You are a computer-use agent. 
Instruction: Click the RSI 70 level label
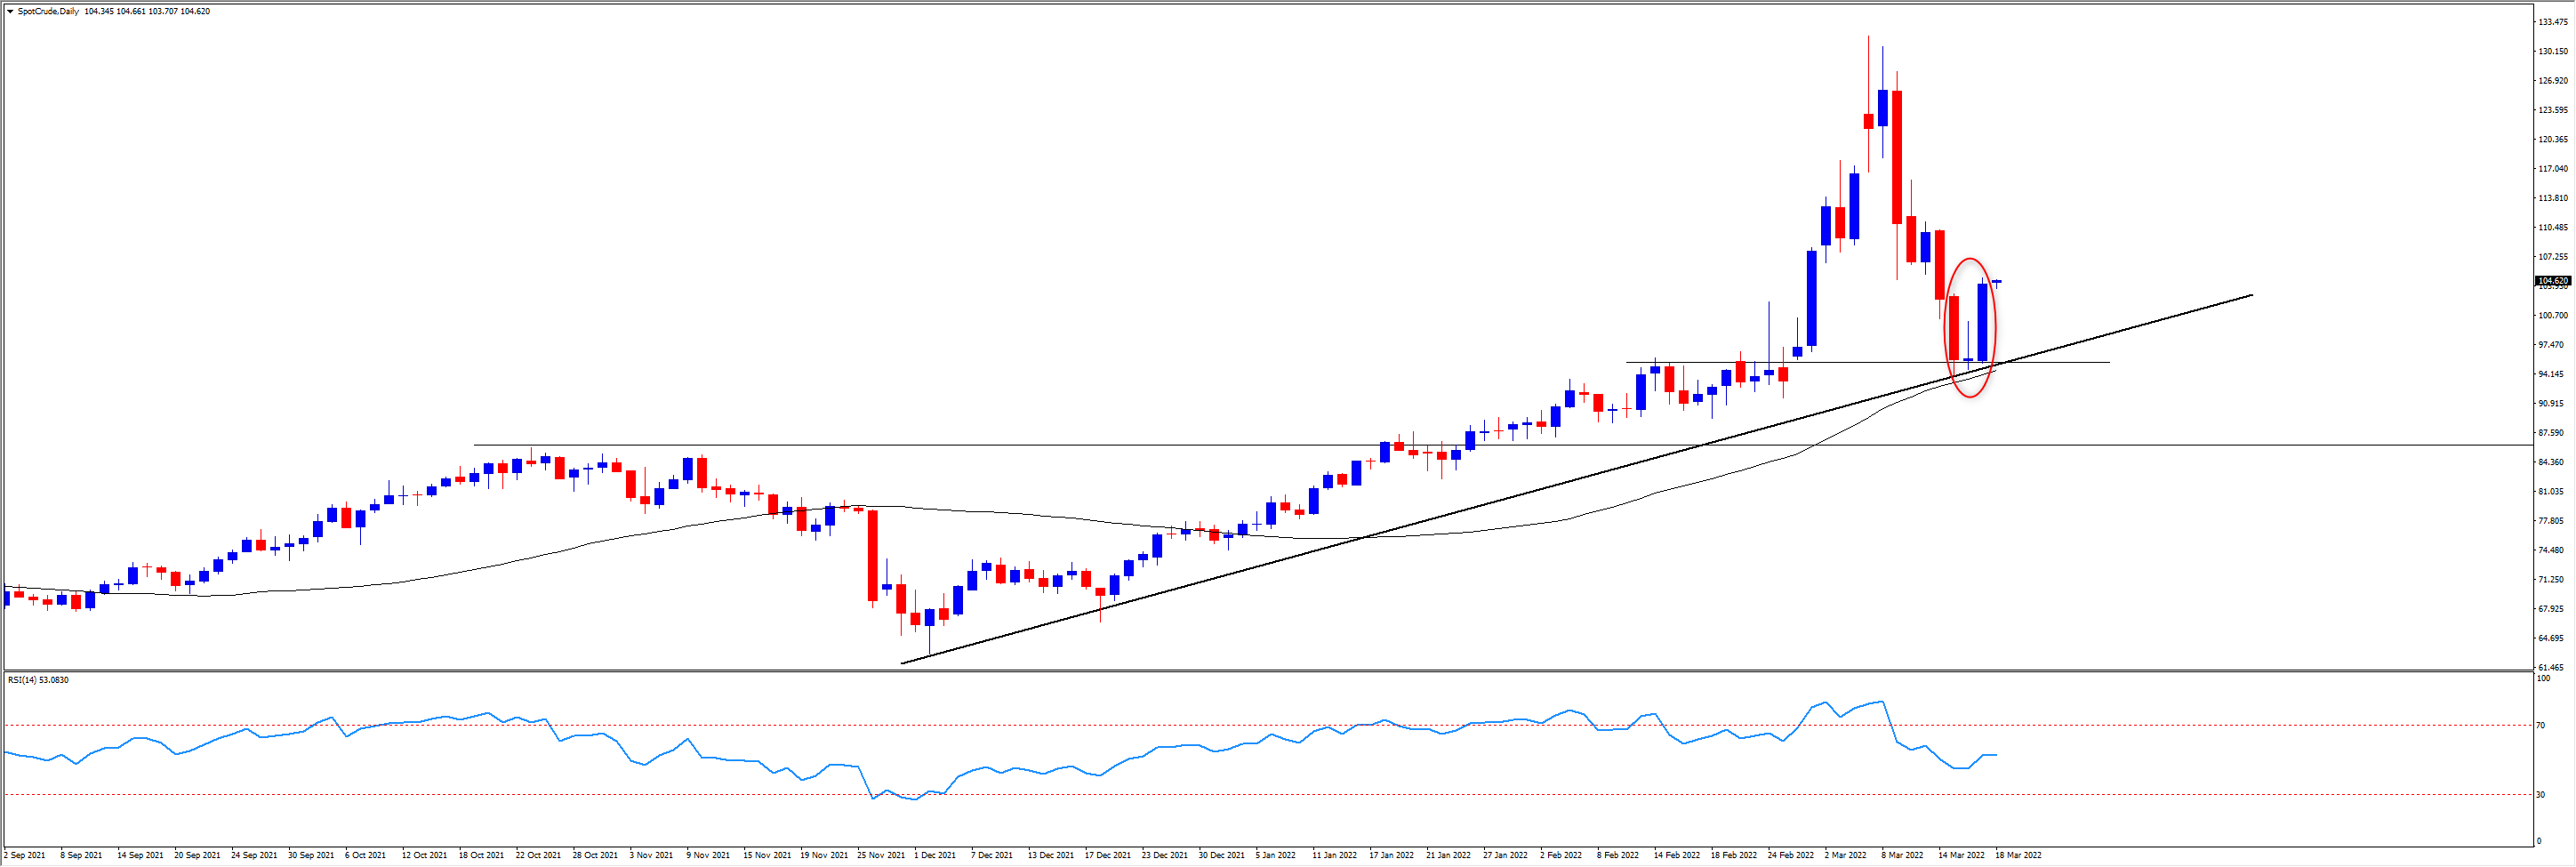[2541, 725]
